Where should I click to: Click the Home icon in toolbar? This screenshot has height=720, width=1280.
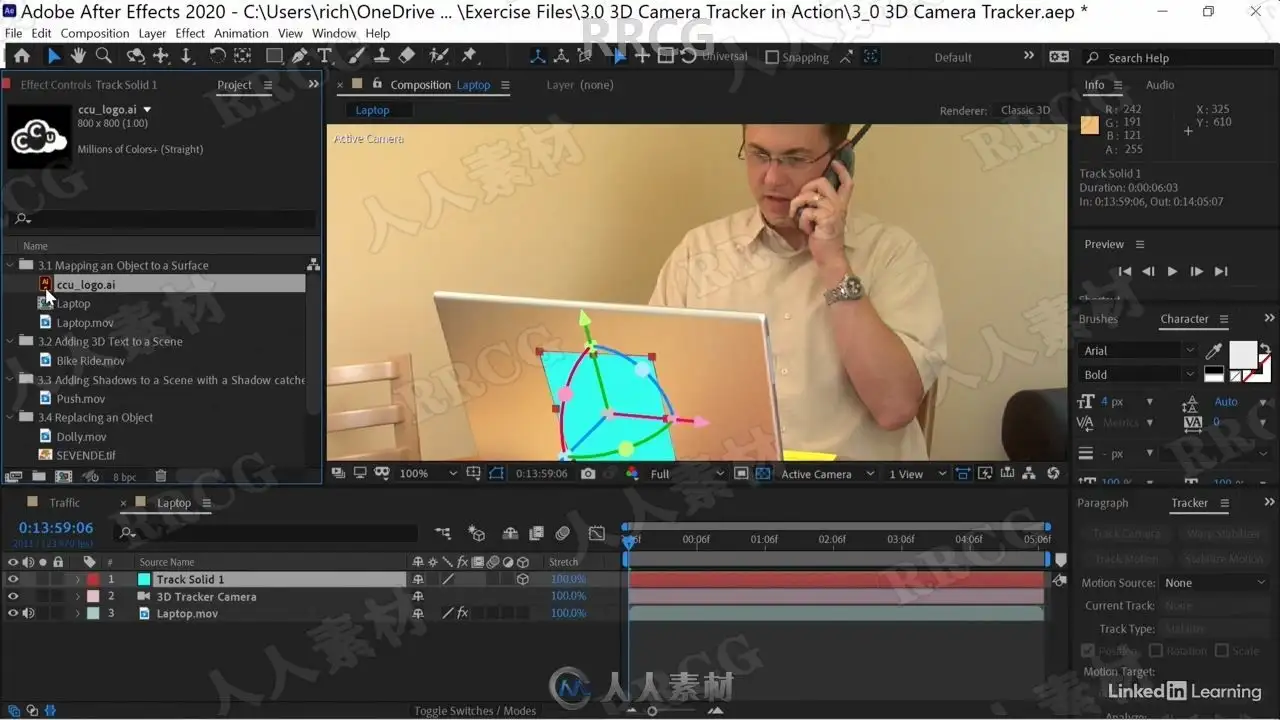pos(22,56)
